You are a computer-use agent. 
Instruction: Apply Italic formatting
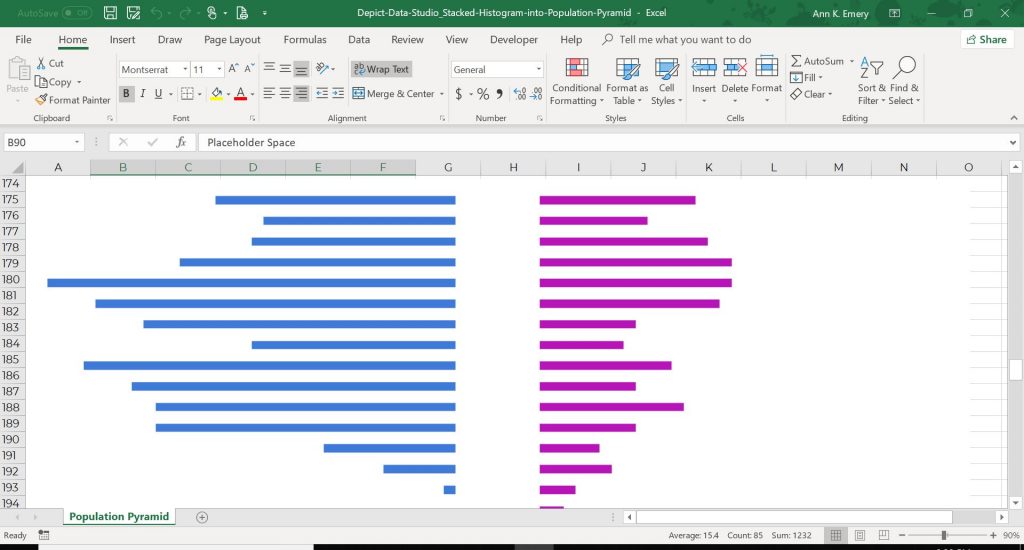[142, 93]
